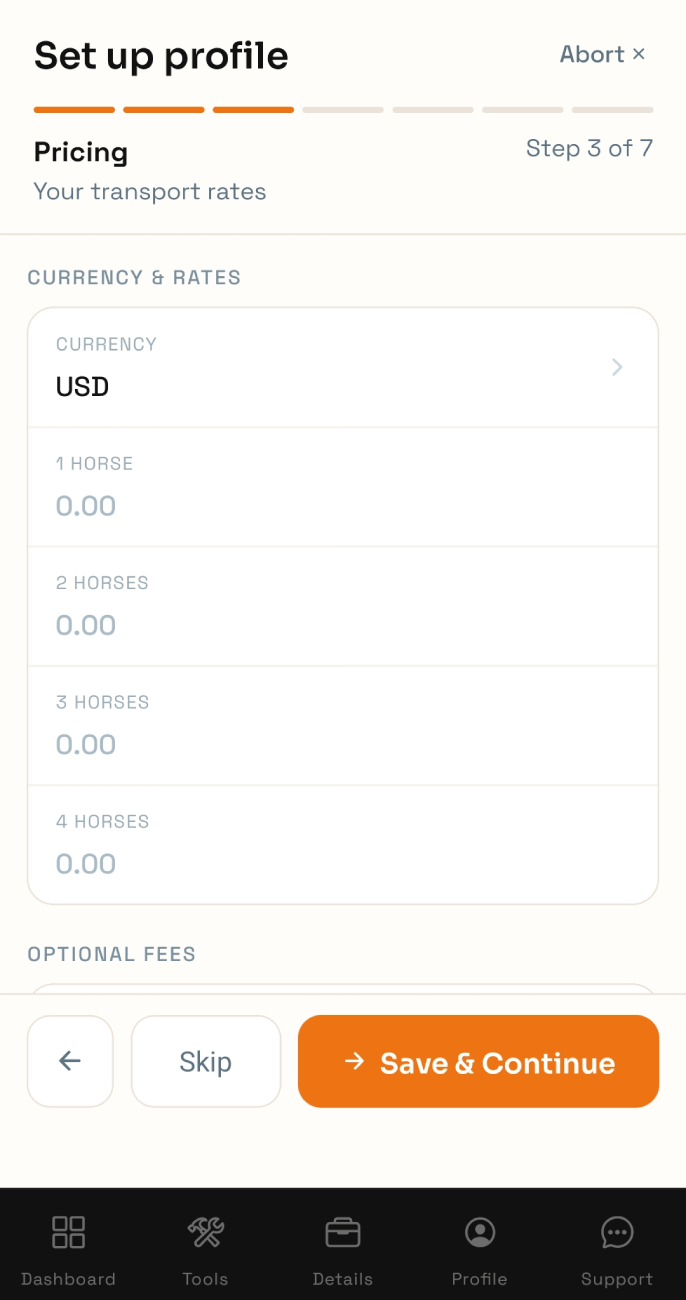
Task: Go back with the left arrow button
Action: (70, 1061)
